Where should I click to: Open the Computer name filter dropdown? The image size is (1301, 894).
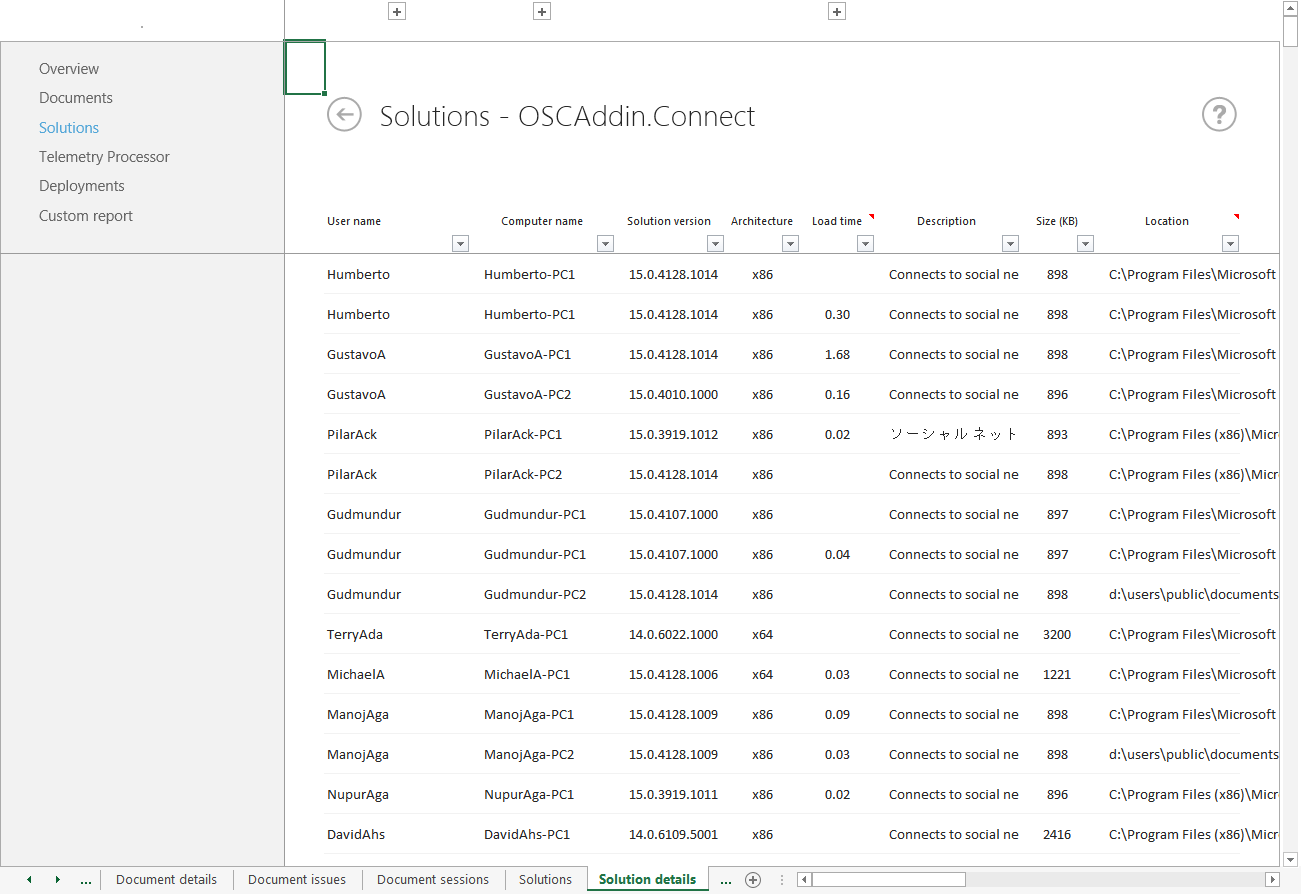pyautogui.click(x=605, y=243)
